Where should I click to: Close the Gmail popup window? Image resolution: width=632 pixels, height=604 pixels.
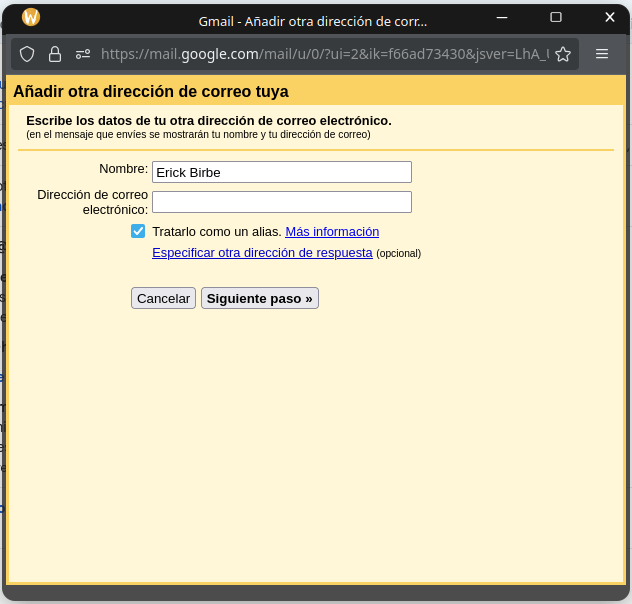[x=609, y=17]
